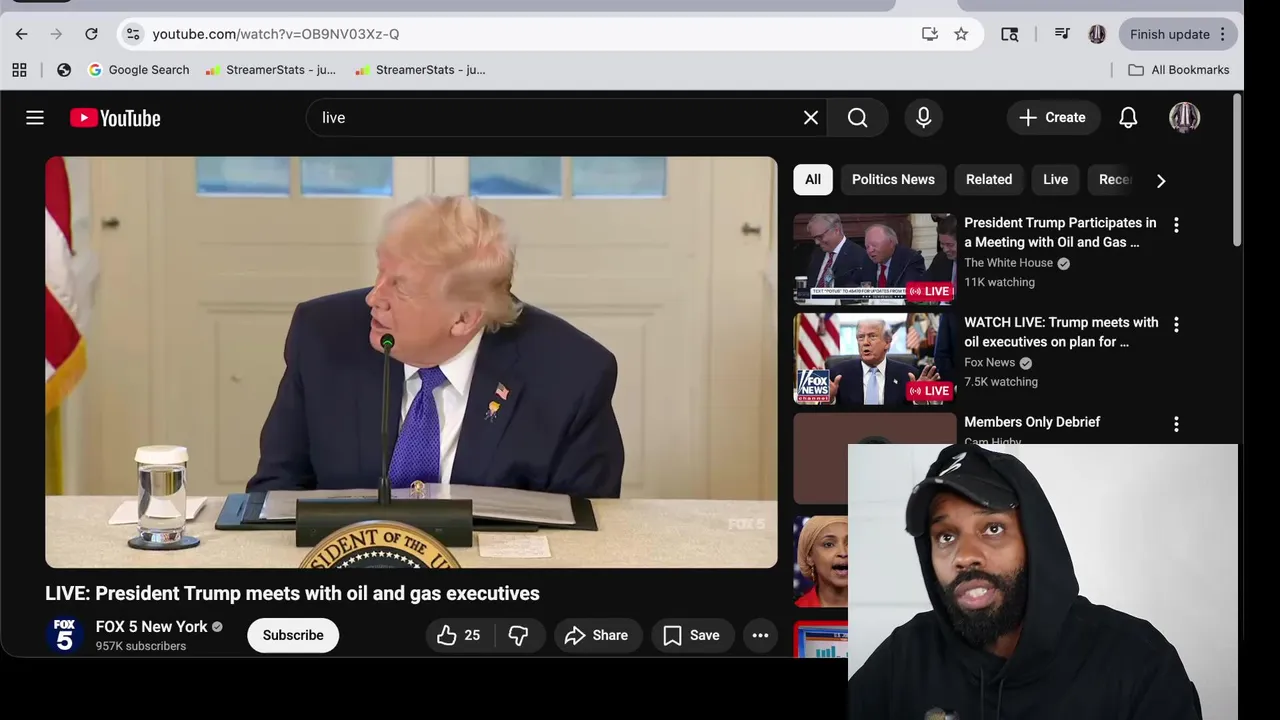Open The White House channel name
Image resolution: width=1280 pixels, height=720 pixels.
click(x=1008, y=263)
